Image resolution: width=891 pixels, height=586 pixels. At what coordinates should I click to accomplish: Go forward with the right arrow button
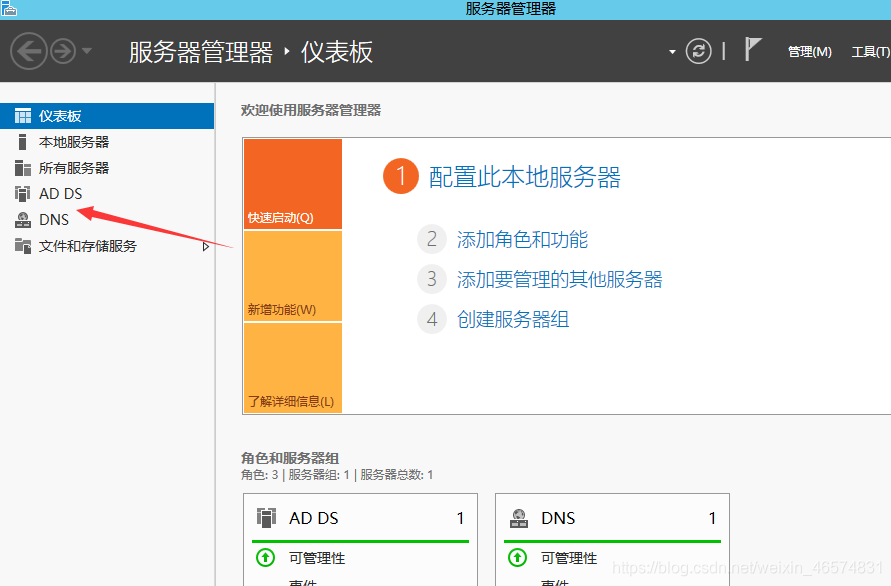[63, 51]
